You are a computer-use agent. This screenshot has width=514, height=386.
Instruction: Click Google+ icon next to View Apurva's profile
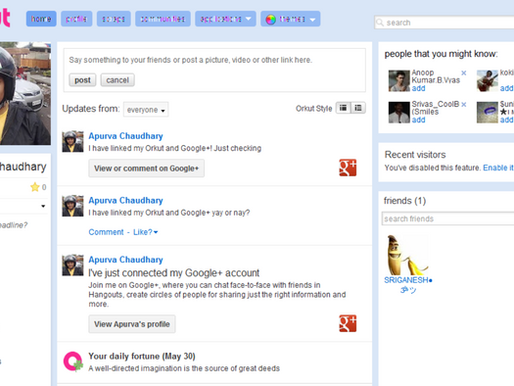(x=348, y=323)
